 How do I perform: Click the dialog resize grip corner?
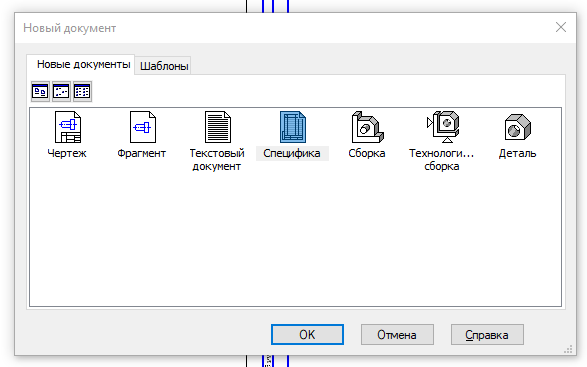pyautogui.click(x=569, y=349)
